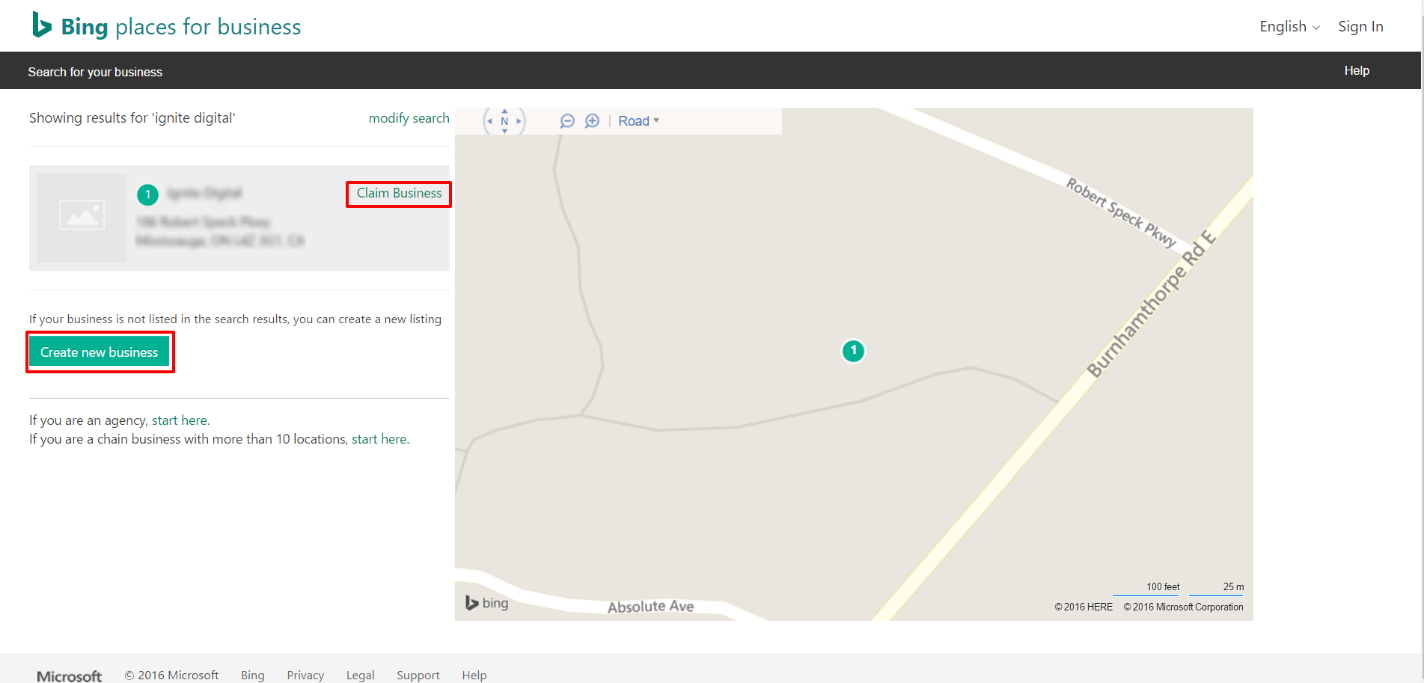Click the © 2016 Microsoft Corporation map credit
Viewport: 1424px width, 683px height.
1183,607
